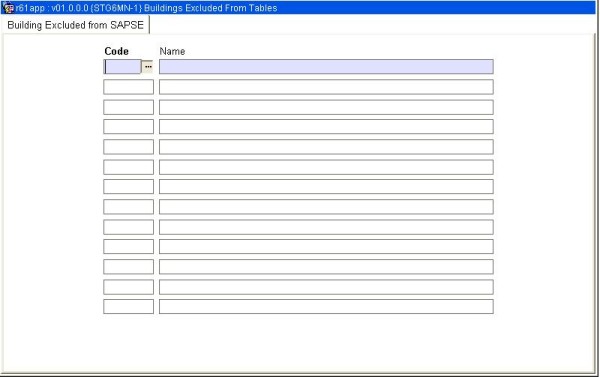600x377 pixels.
Task: Click the application icon in title bar
Action: coord(8,8)
